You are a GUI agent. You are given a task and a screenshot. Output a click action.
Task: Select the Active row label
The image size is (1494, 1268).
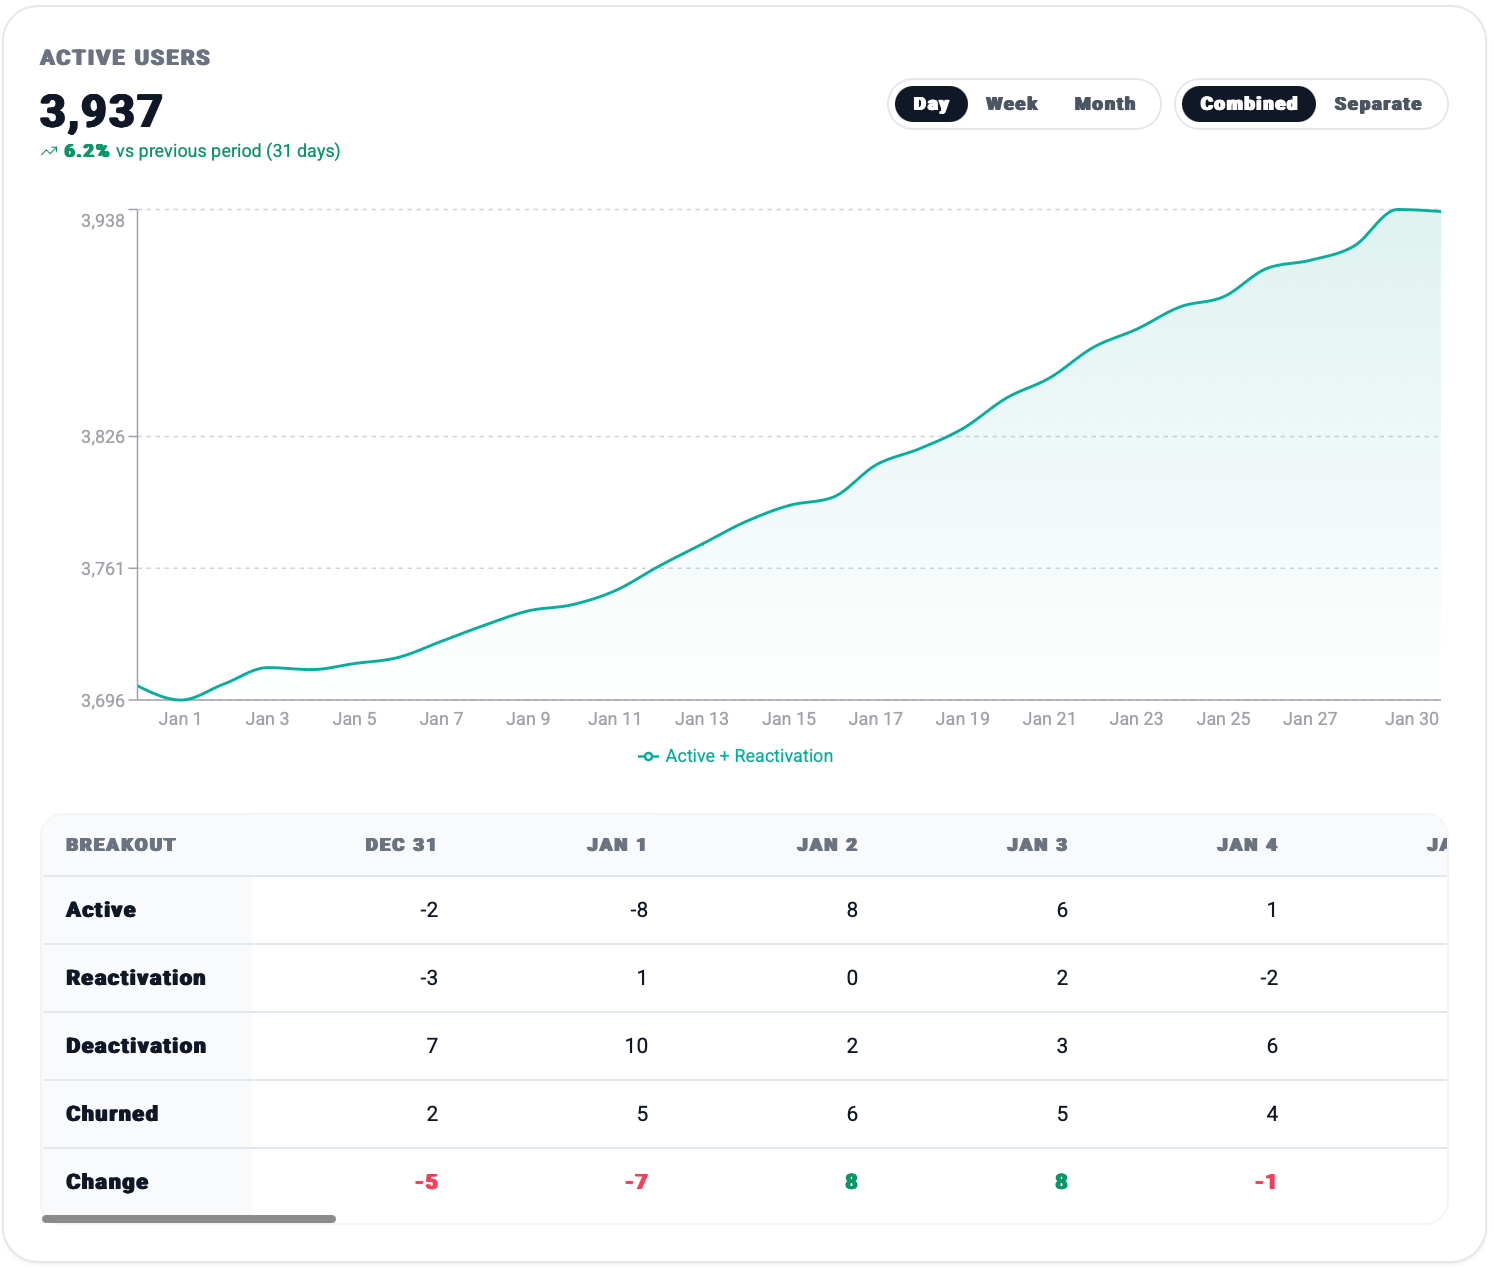tap(101, 910)
